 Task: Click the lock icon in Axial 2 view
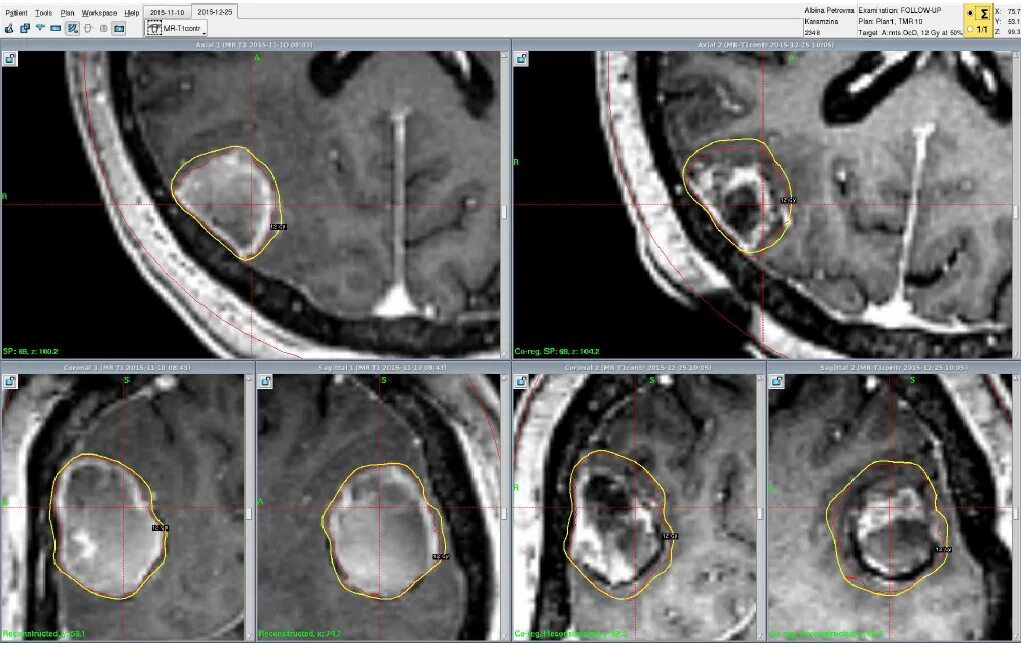click(522, 59)
